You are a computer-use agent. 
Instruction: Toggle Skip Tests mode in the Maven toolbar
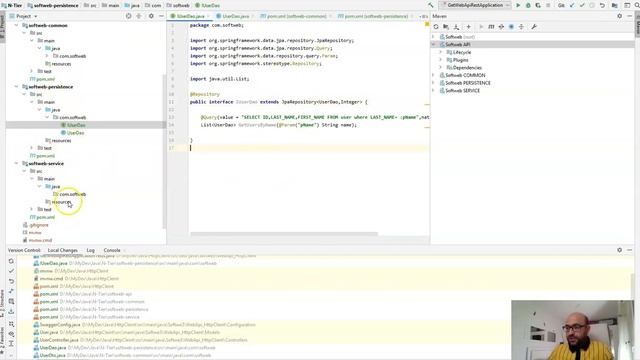(x=511, y=27)
